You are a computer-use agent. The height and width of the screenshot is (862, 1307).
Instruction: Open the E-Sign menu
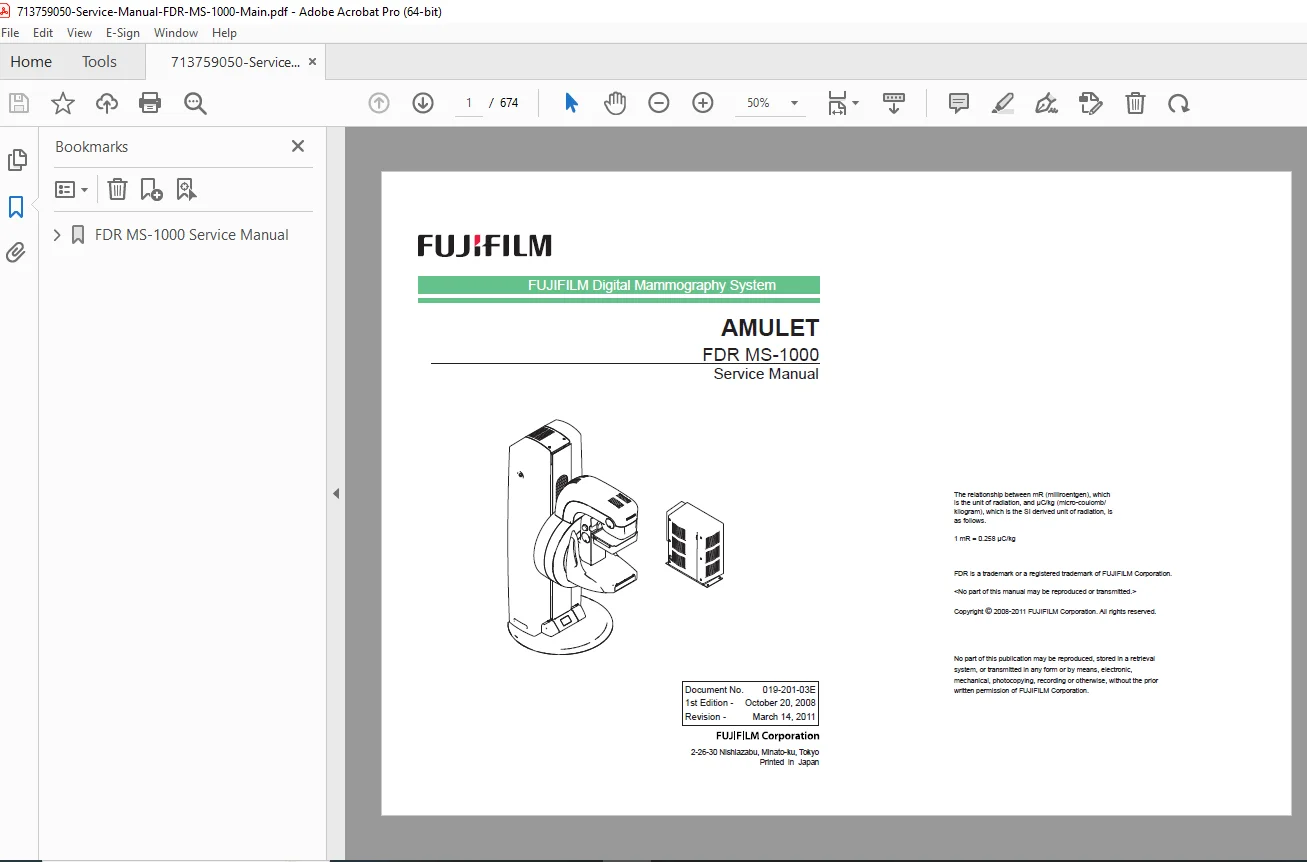123,33
